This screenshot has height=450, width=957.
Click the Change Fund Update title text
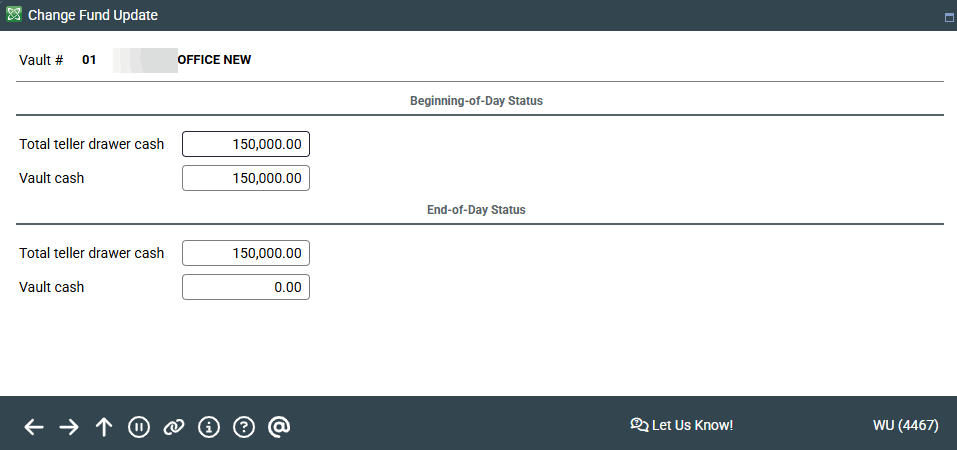[x=92, y=15]
